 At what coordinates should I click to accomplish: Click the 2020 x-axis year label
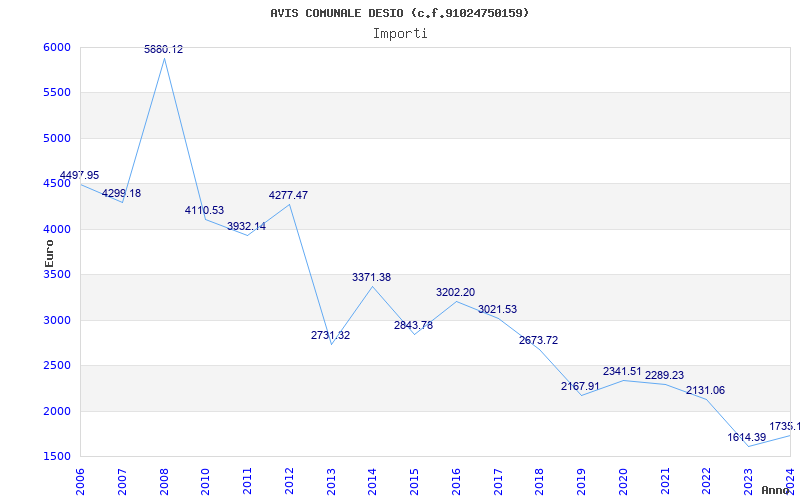pos(623,481)
